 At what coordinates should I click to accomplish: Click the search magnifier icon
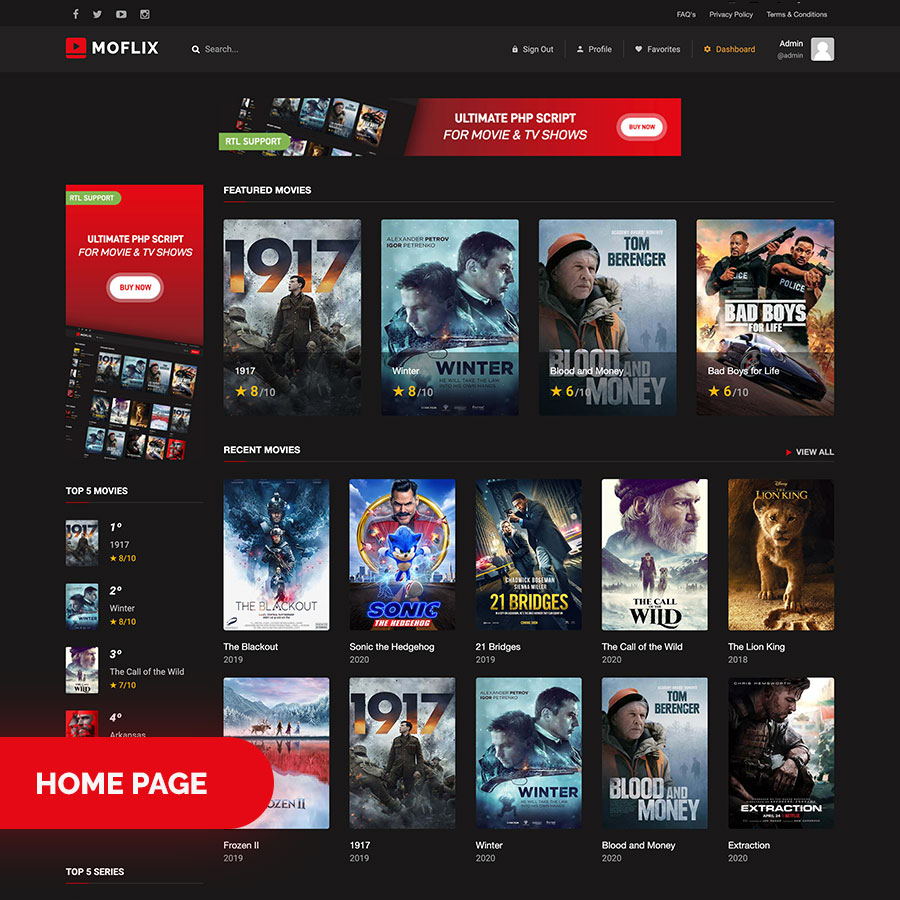click(196, 49)
